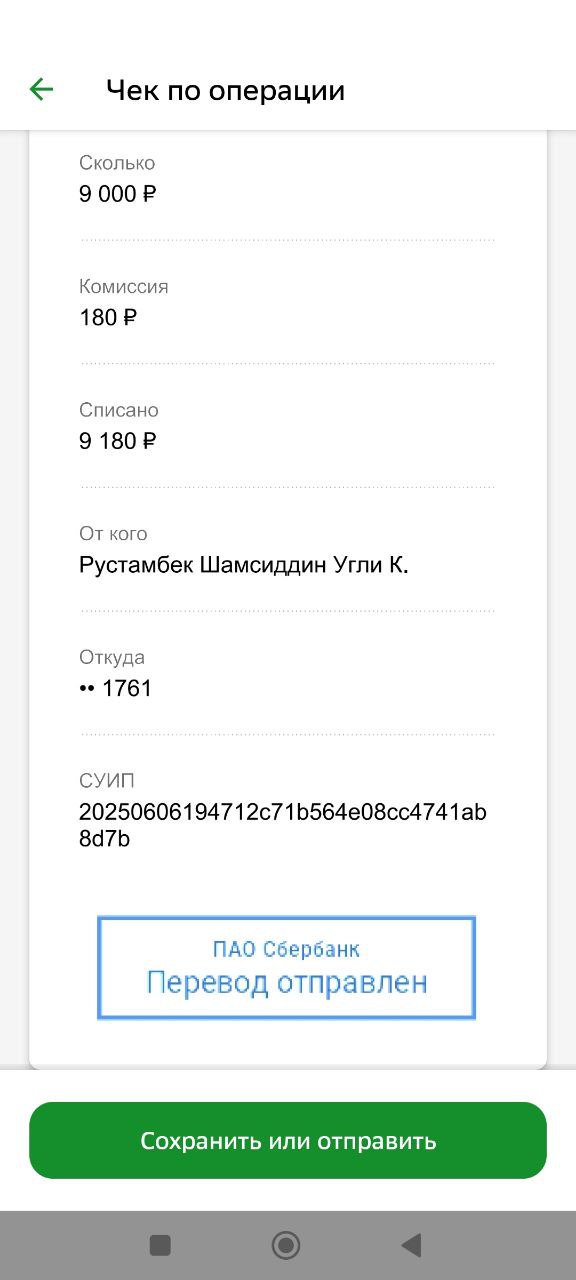Tap the 'СУИП' field label
Viewport: 576px width, 1280px height.
click(106, 781)
